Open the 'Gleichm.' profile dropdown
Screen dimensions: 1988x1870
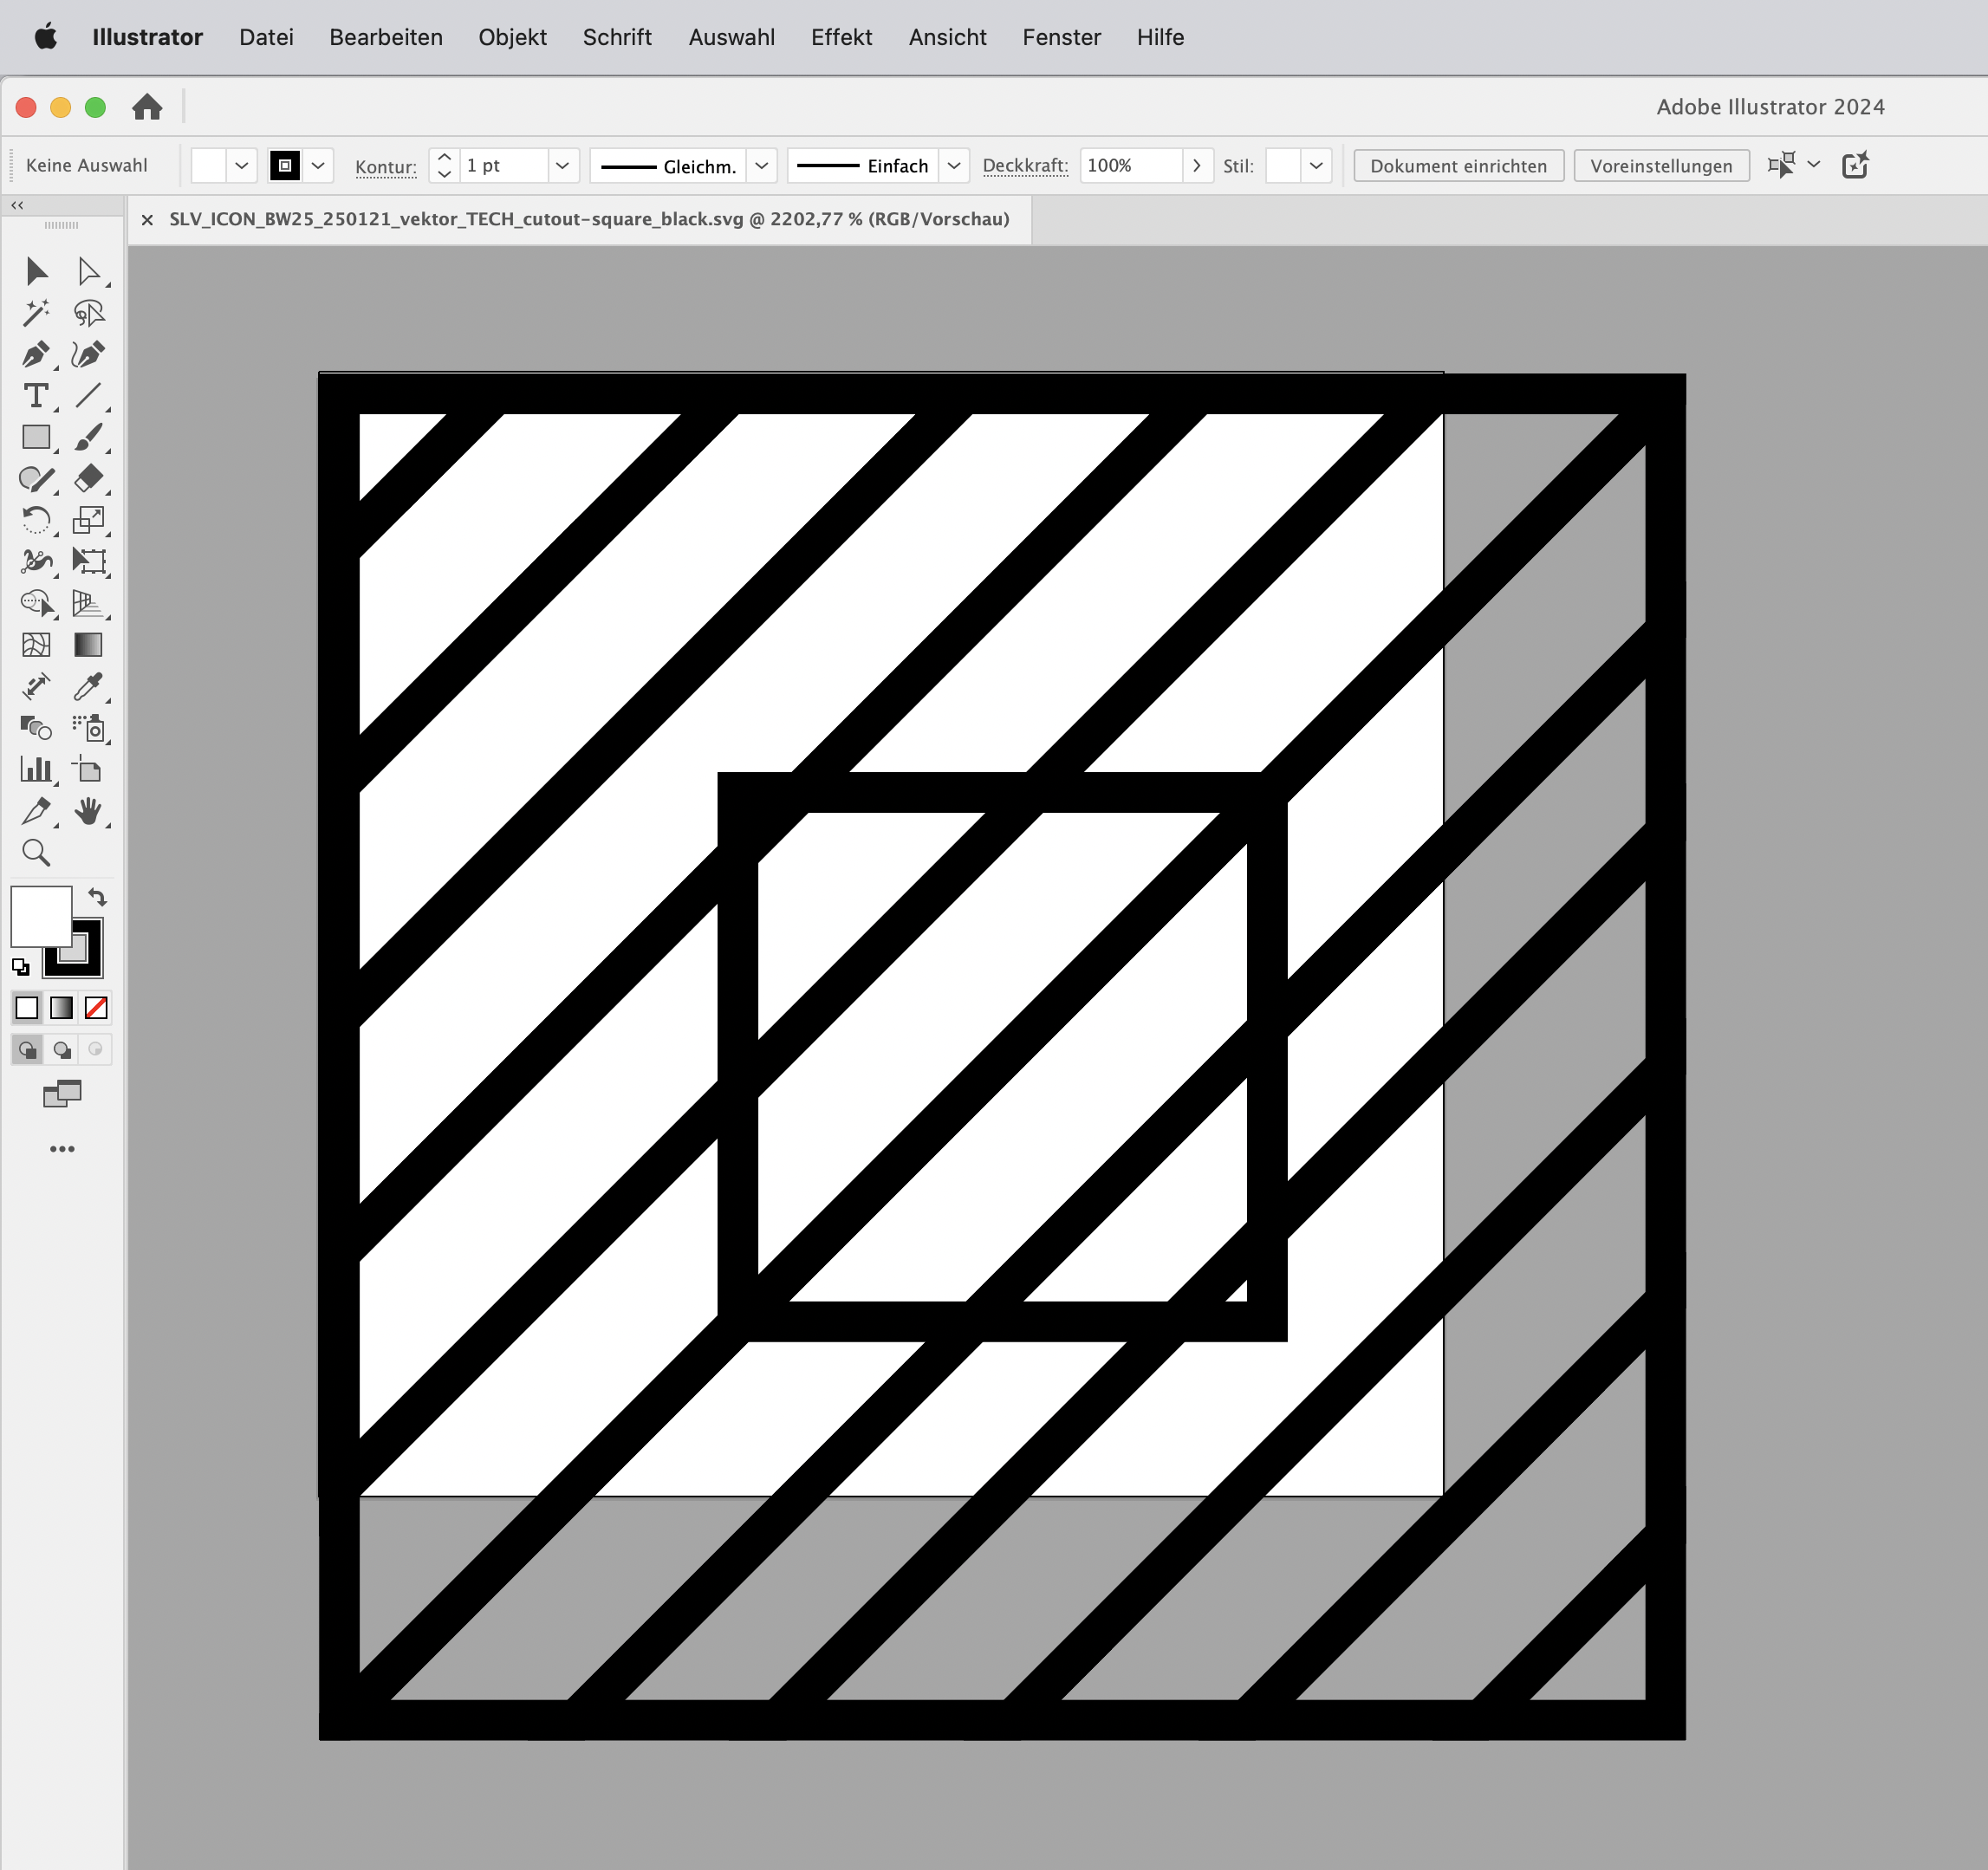(761, 166)
